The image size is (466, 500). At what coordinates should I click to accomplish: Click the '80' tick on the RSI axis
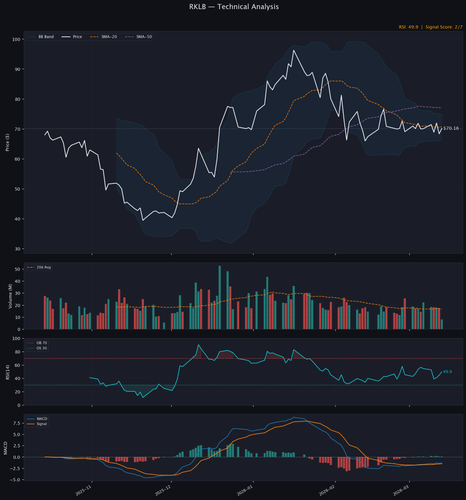click(x=18, y=352)
